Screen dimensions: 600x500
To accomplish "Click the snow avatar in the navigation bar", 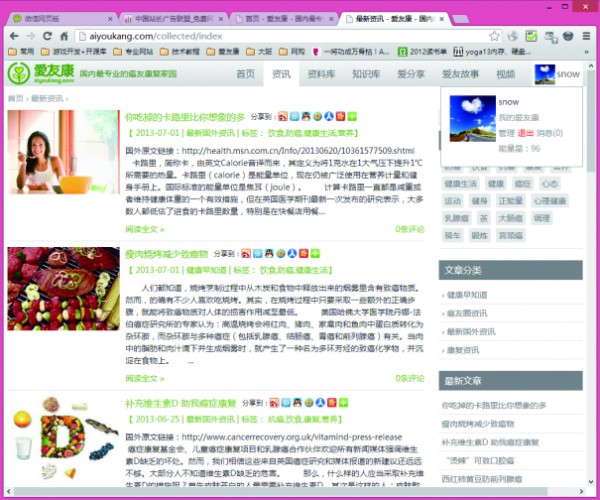I will click(x=545, y=74).
